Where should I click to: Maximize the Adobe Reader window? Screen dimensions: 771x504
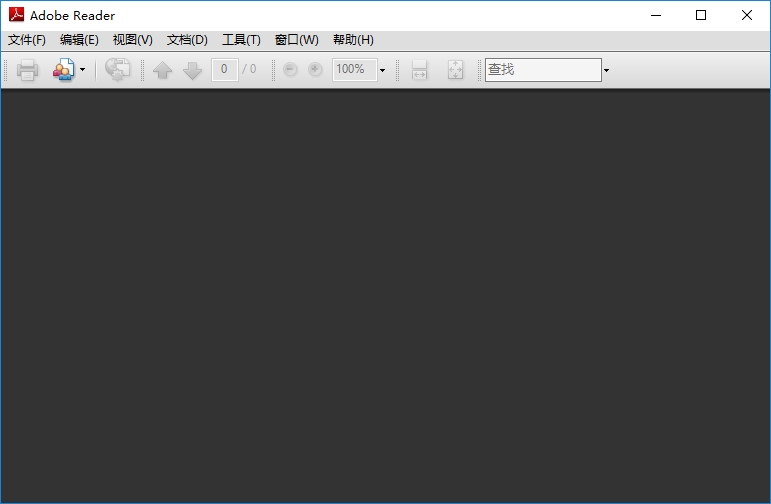click(x=701, y=15)
